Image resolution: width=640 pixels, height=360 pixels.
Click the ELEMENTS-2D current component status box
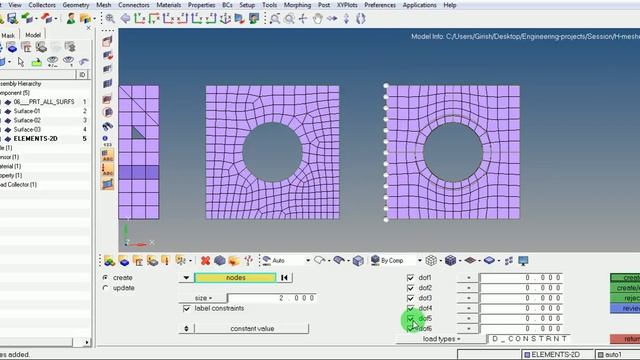(x=558, y=355)
